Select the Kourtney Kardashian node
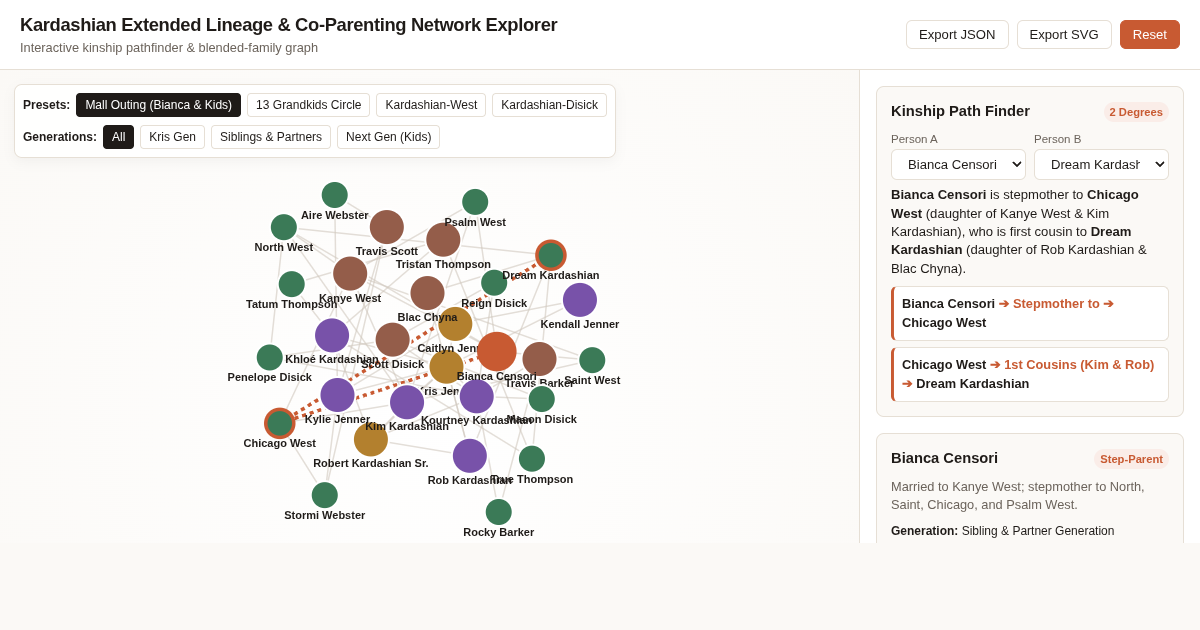This screenshot has width=1200, height=630. tap(477, 396)
